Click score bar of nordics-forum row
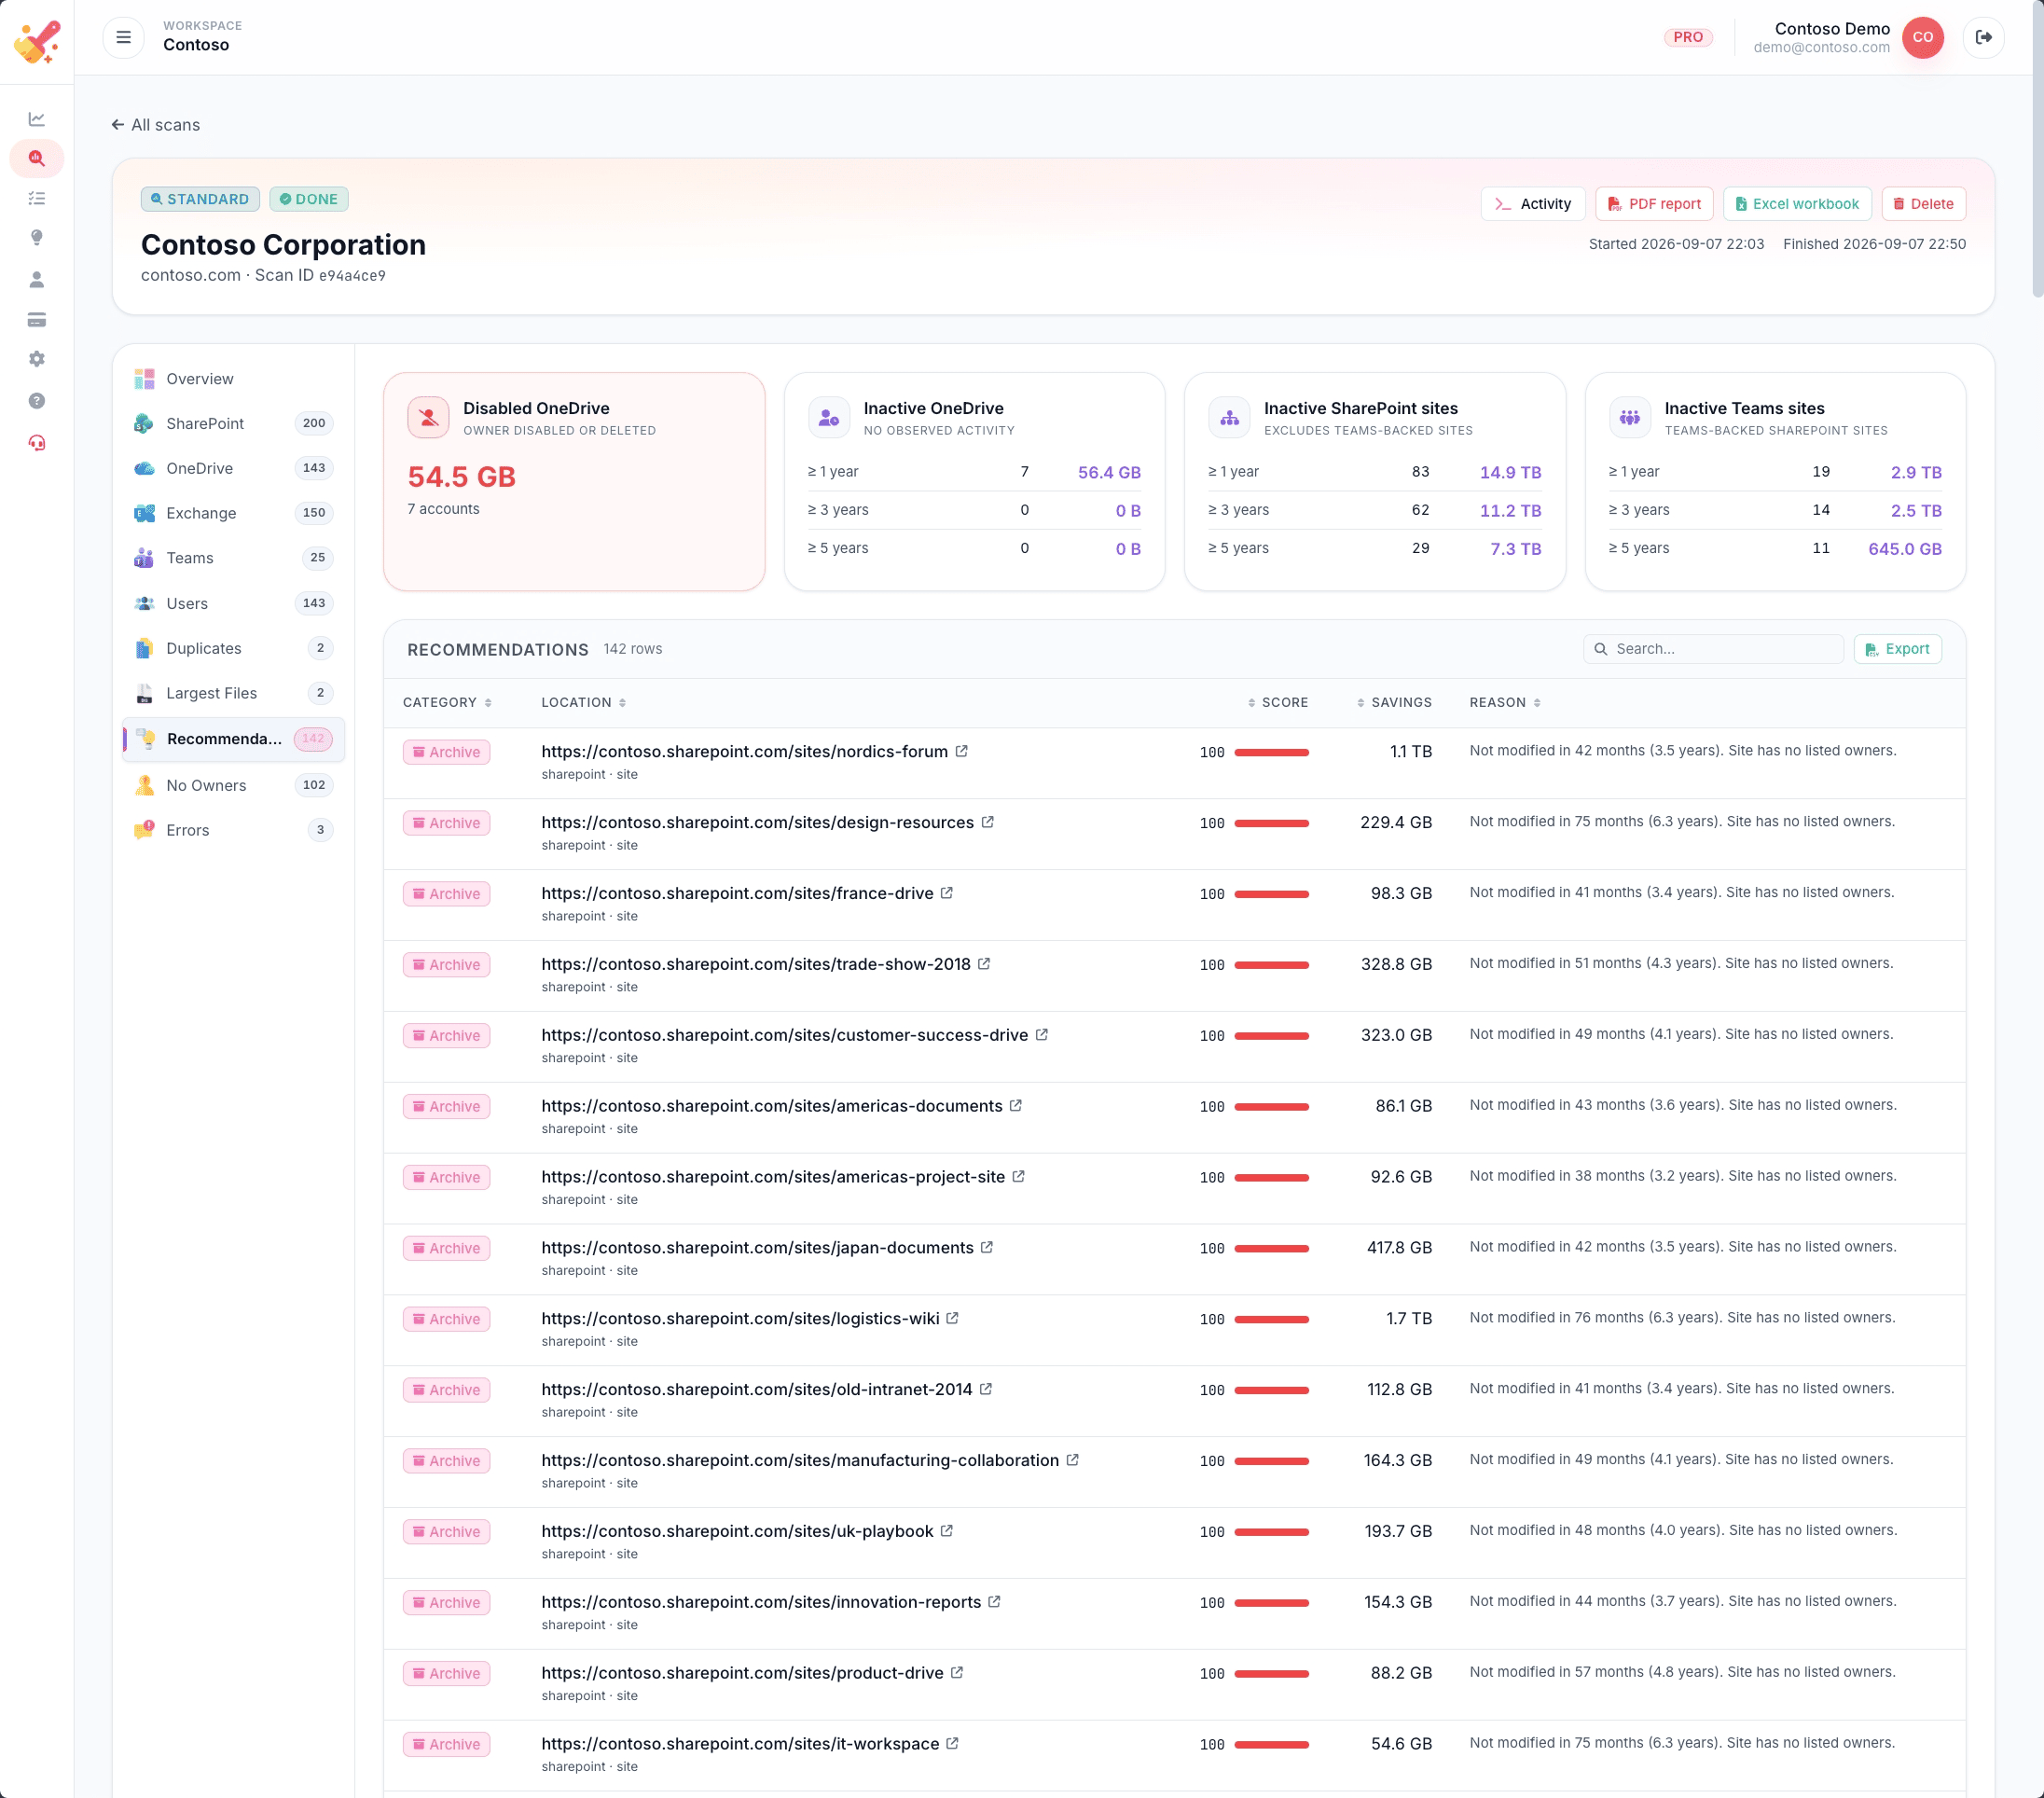 1271,752
